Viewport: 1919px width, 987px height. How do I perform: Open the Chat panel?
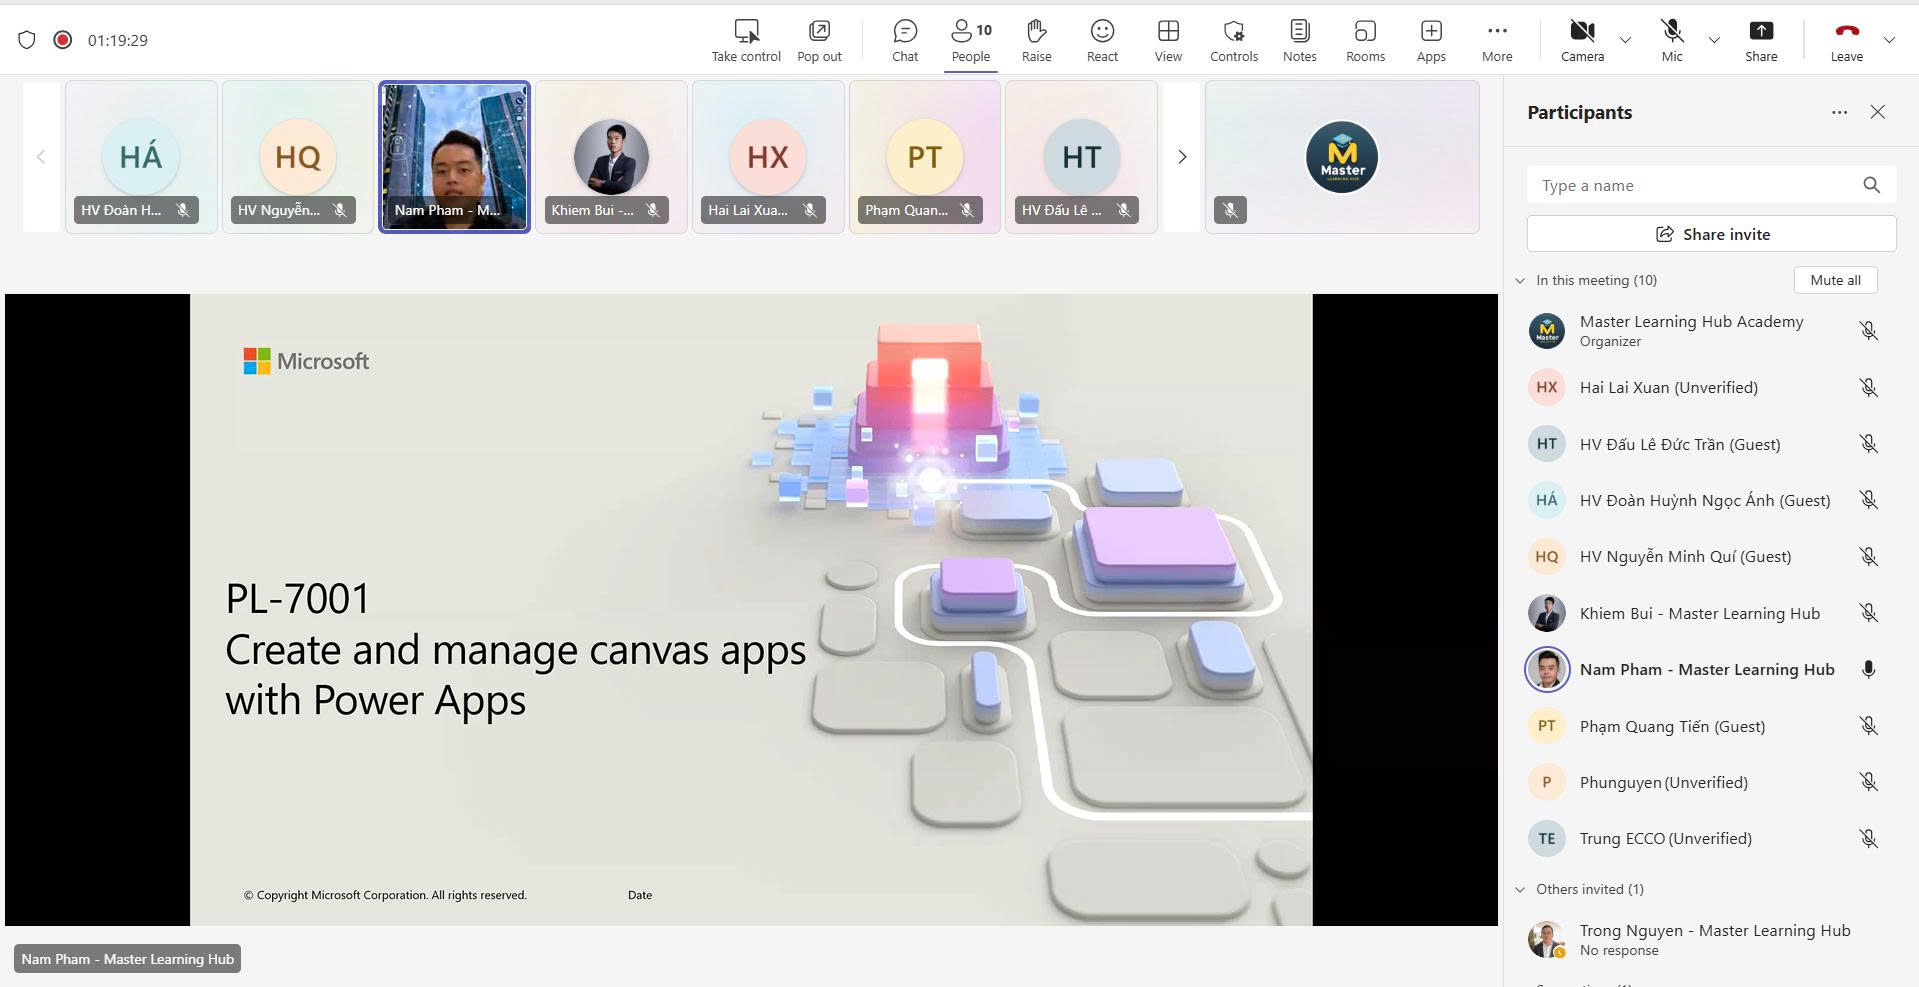coord(904,40)
